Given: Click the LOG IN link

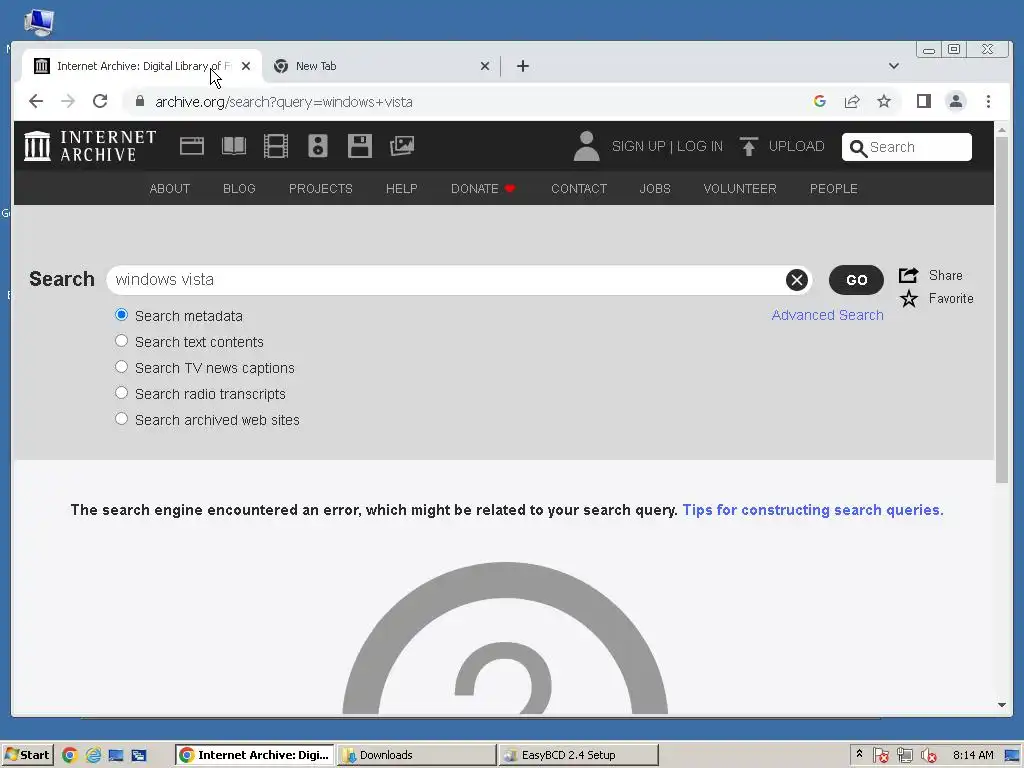Looking at the screenshot, I should coord(699,146).
